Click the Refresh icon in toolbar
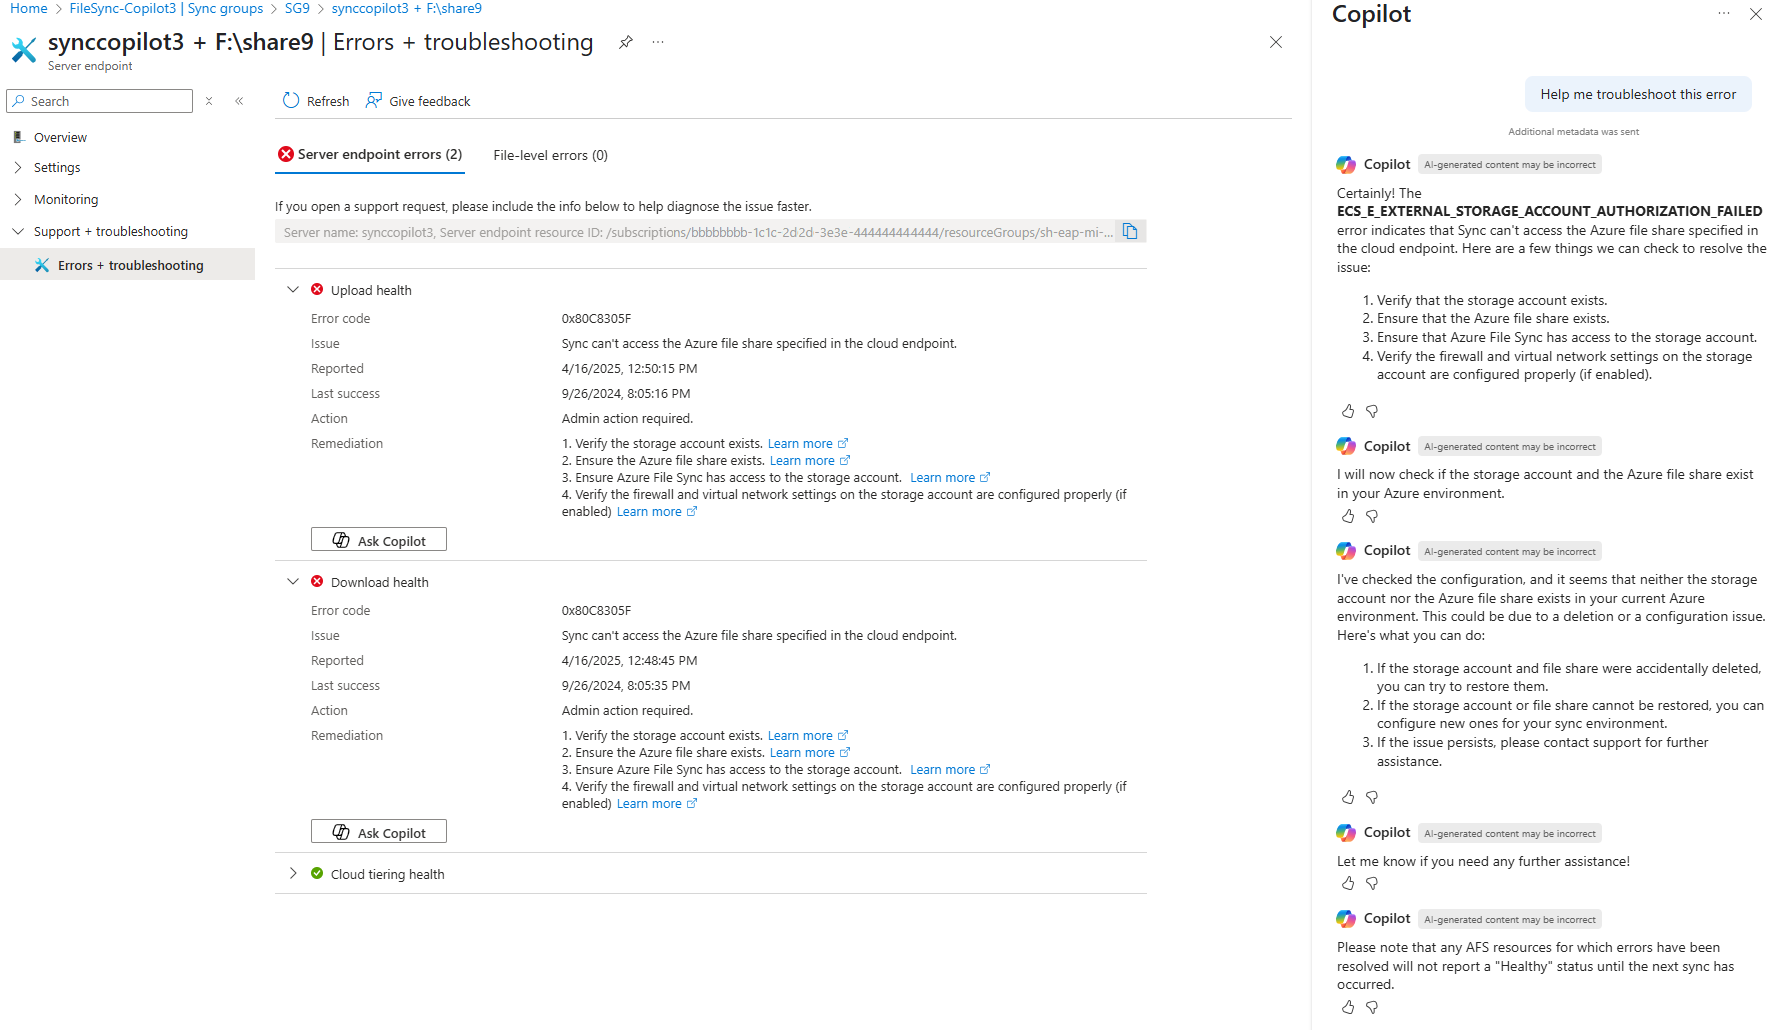The image size is (1780, 1030). [291, 101]
